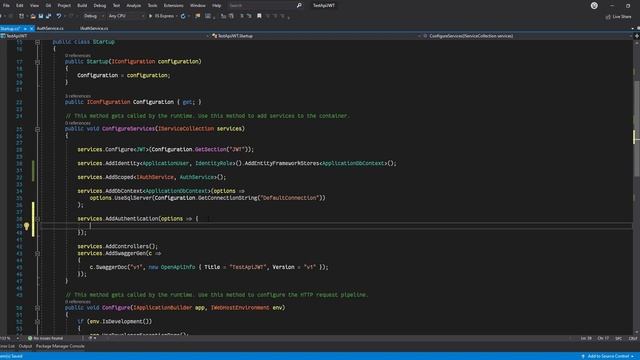
Task: Click the "DefaultConnection" string
Action: [x=289, y=198]
